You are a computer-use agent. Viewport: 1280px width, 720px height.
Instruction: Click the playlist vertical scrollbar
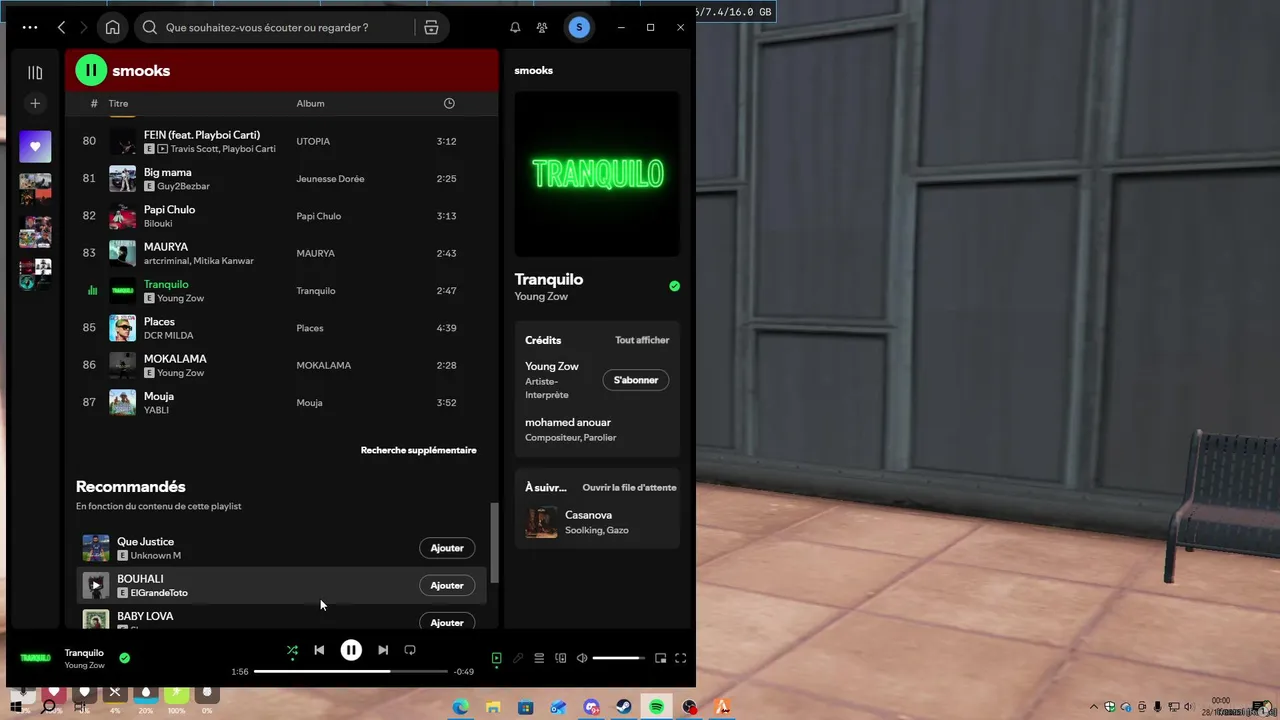coord(494,543)
